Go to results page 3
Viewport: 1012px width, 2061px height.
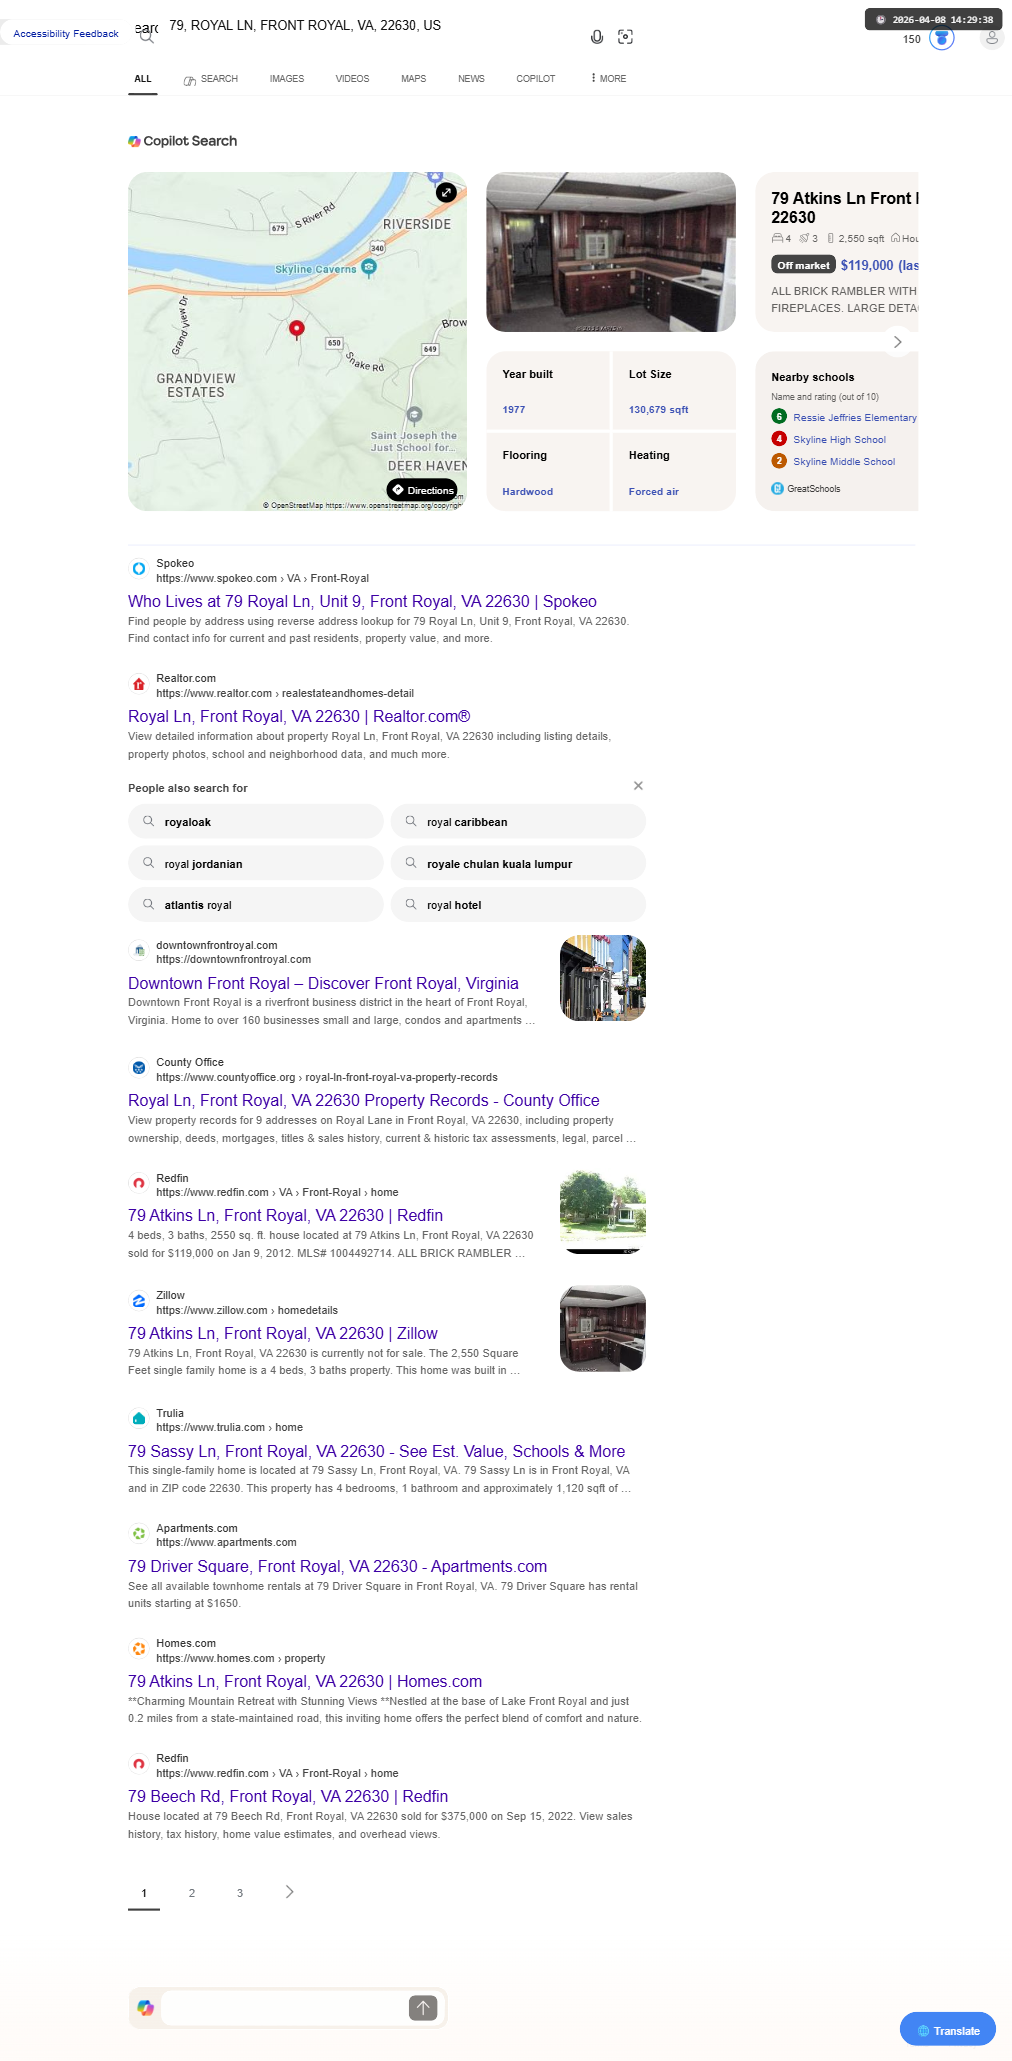tap(240, 1893)
